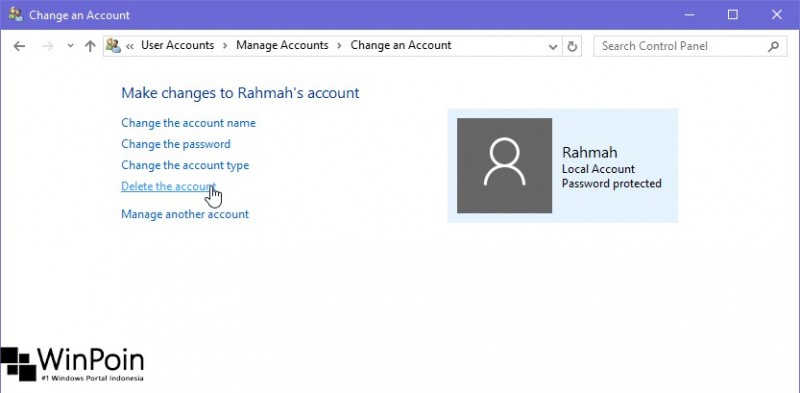The width and height of the screenshot is (800, 393).
Task: Open the recent locations dropdown arrow
Action: [x=70, y=46]
